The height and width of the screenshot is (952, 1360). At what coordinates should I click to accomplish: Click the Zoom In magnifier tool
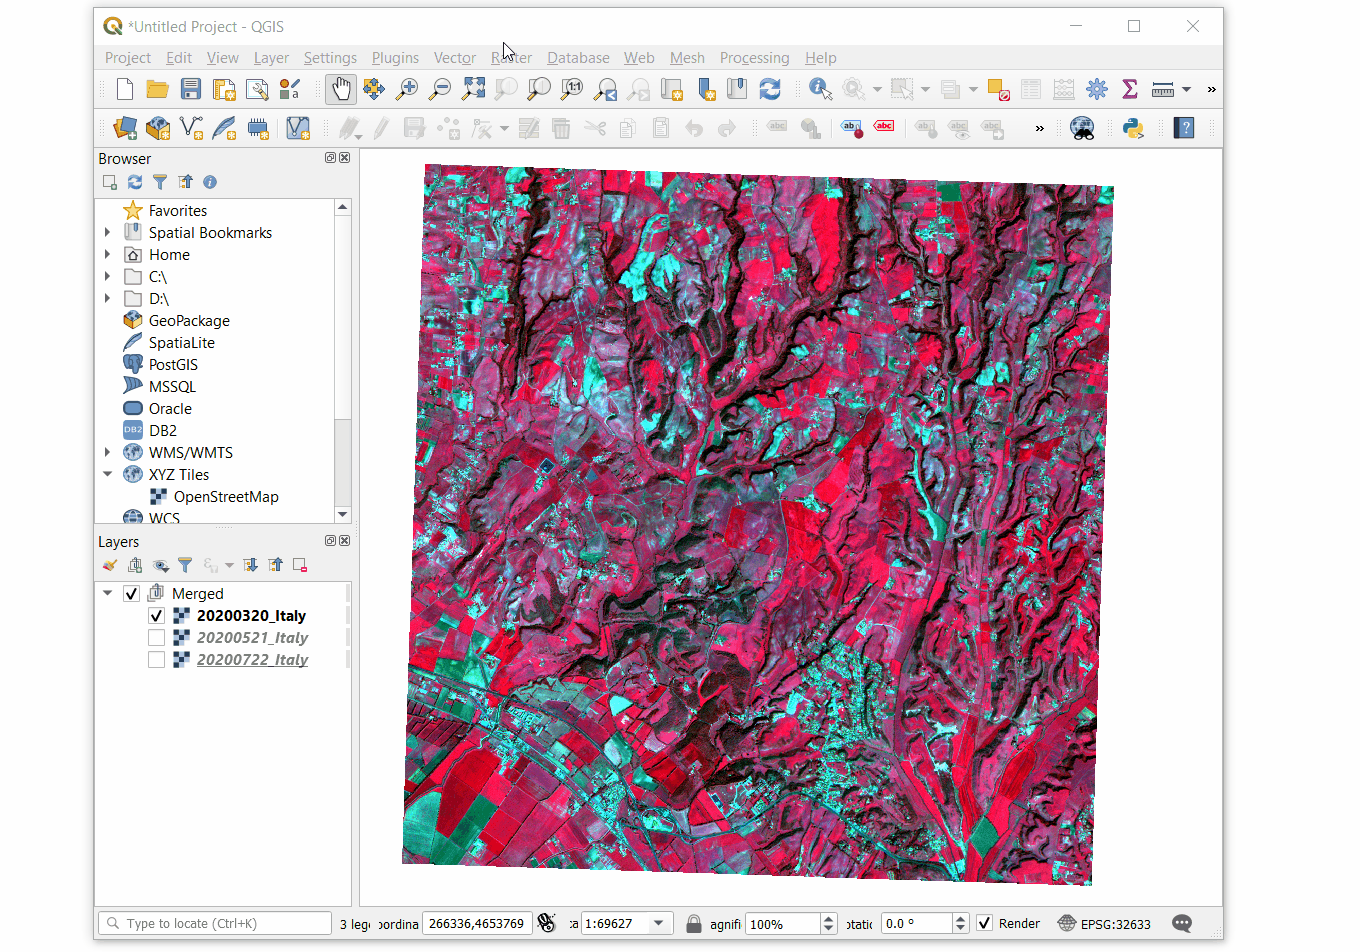407,89
